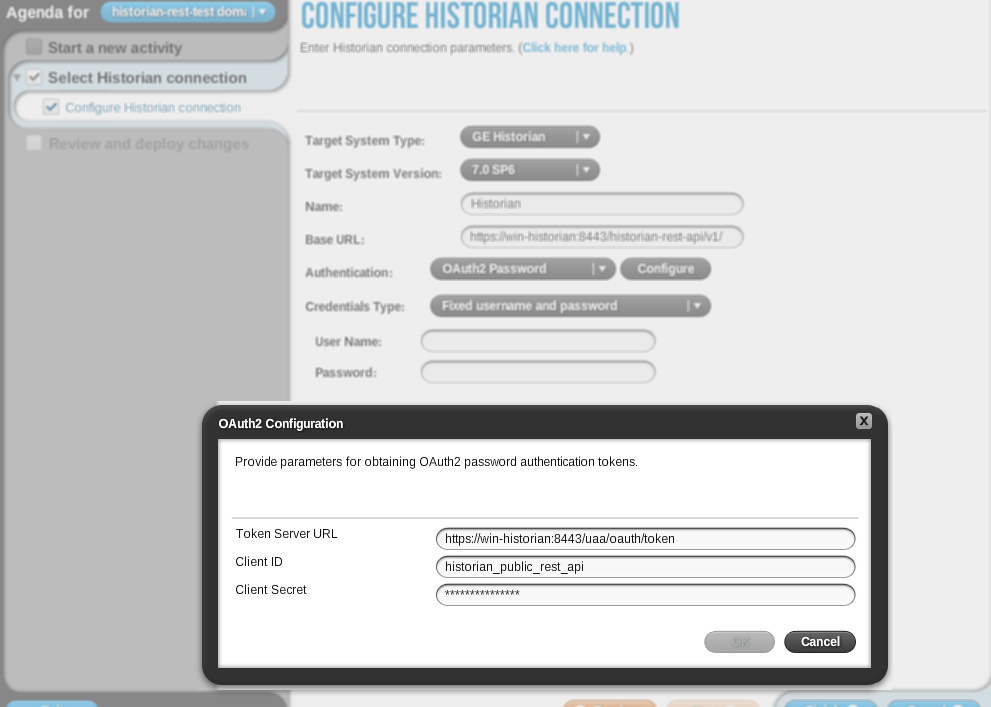
Task: Toggle the Configure Historian connection checkbox
Action: tap(51, 107)
